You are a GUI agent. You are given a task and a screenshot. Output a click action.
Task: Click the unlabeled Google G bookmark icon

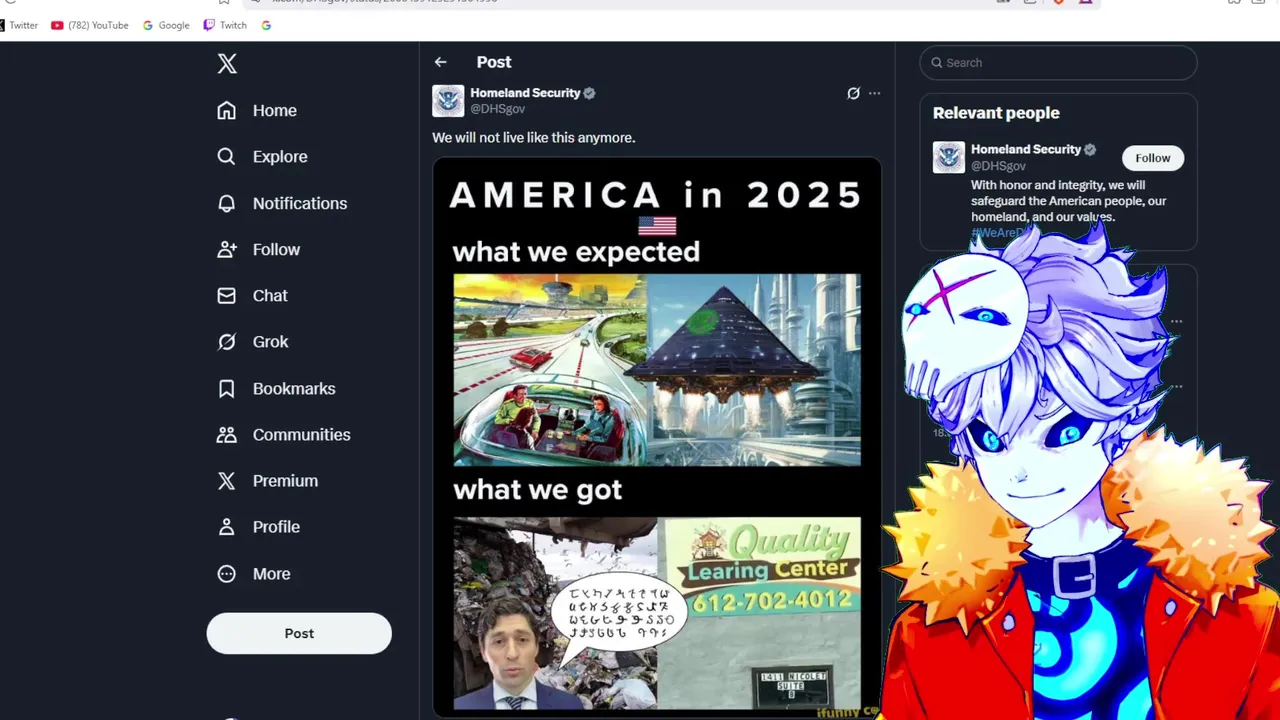(x=266, y=25)
